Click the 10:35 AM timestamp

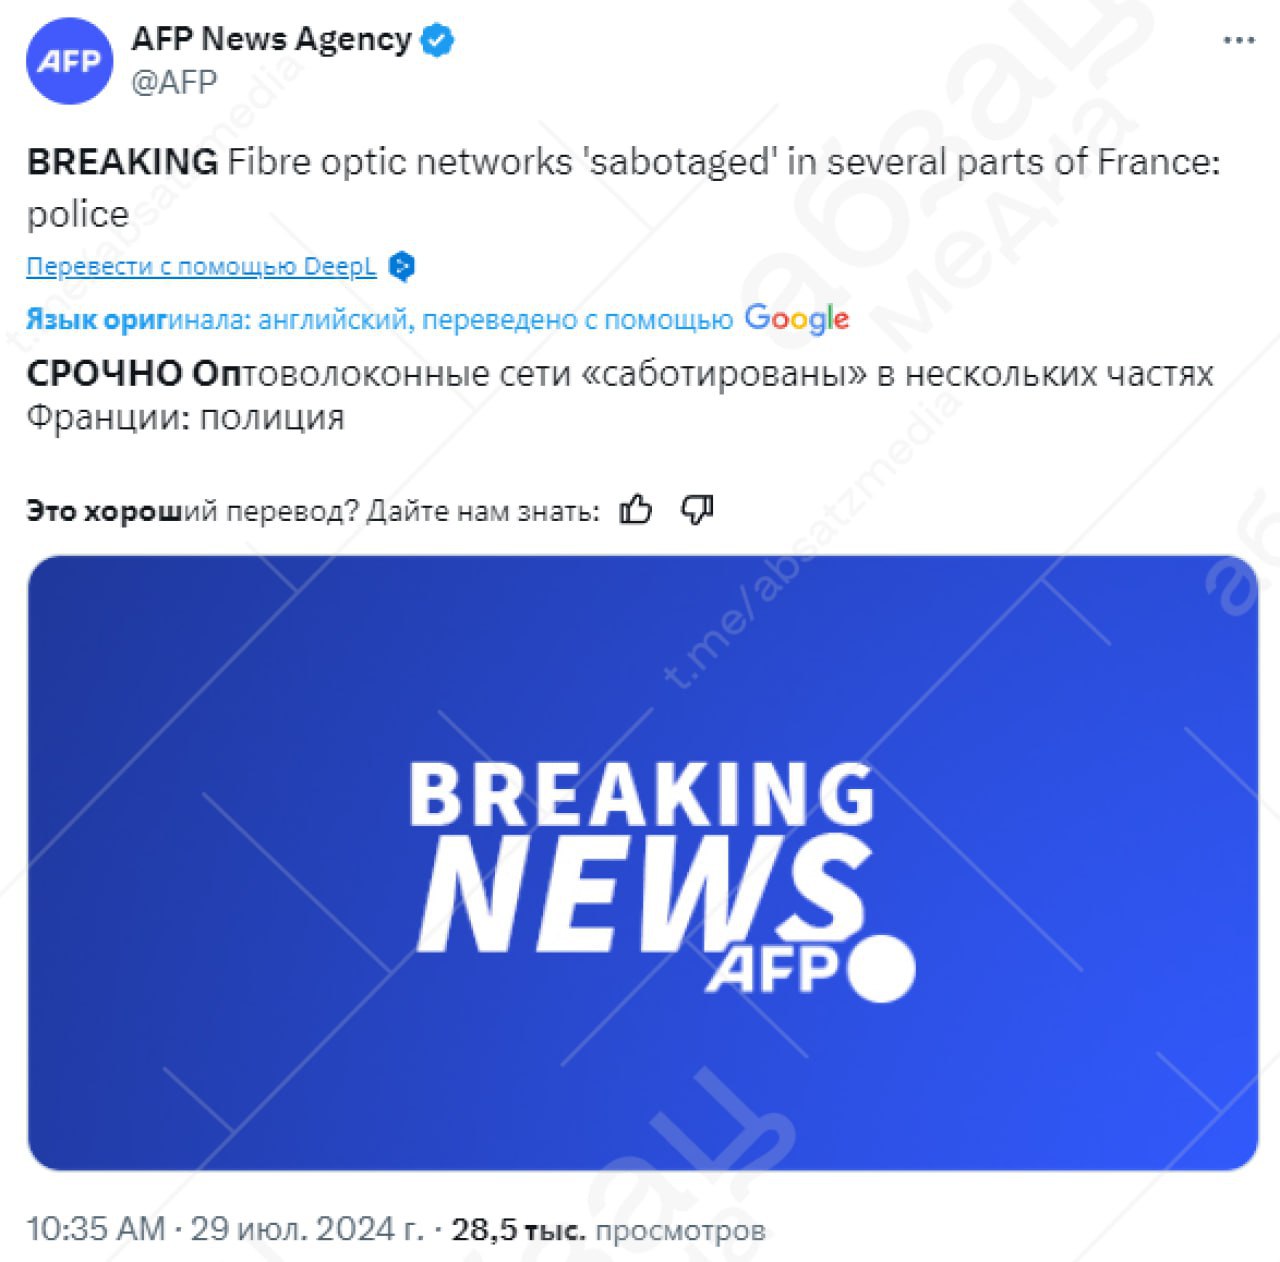tap(96, 1229)
